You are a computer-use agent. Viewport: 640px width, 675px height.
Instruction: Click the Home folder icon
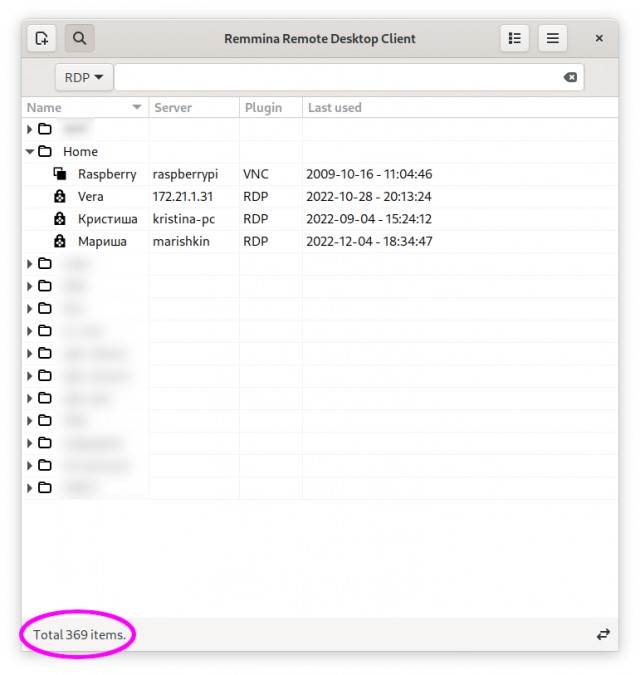tap(45, 151)
